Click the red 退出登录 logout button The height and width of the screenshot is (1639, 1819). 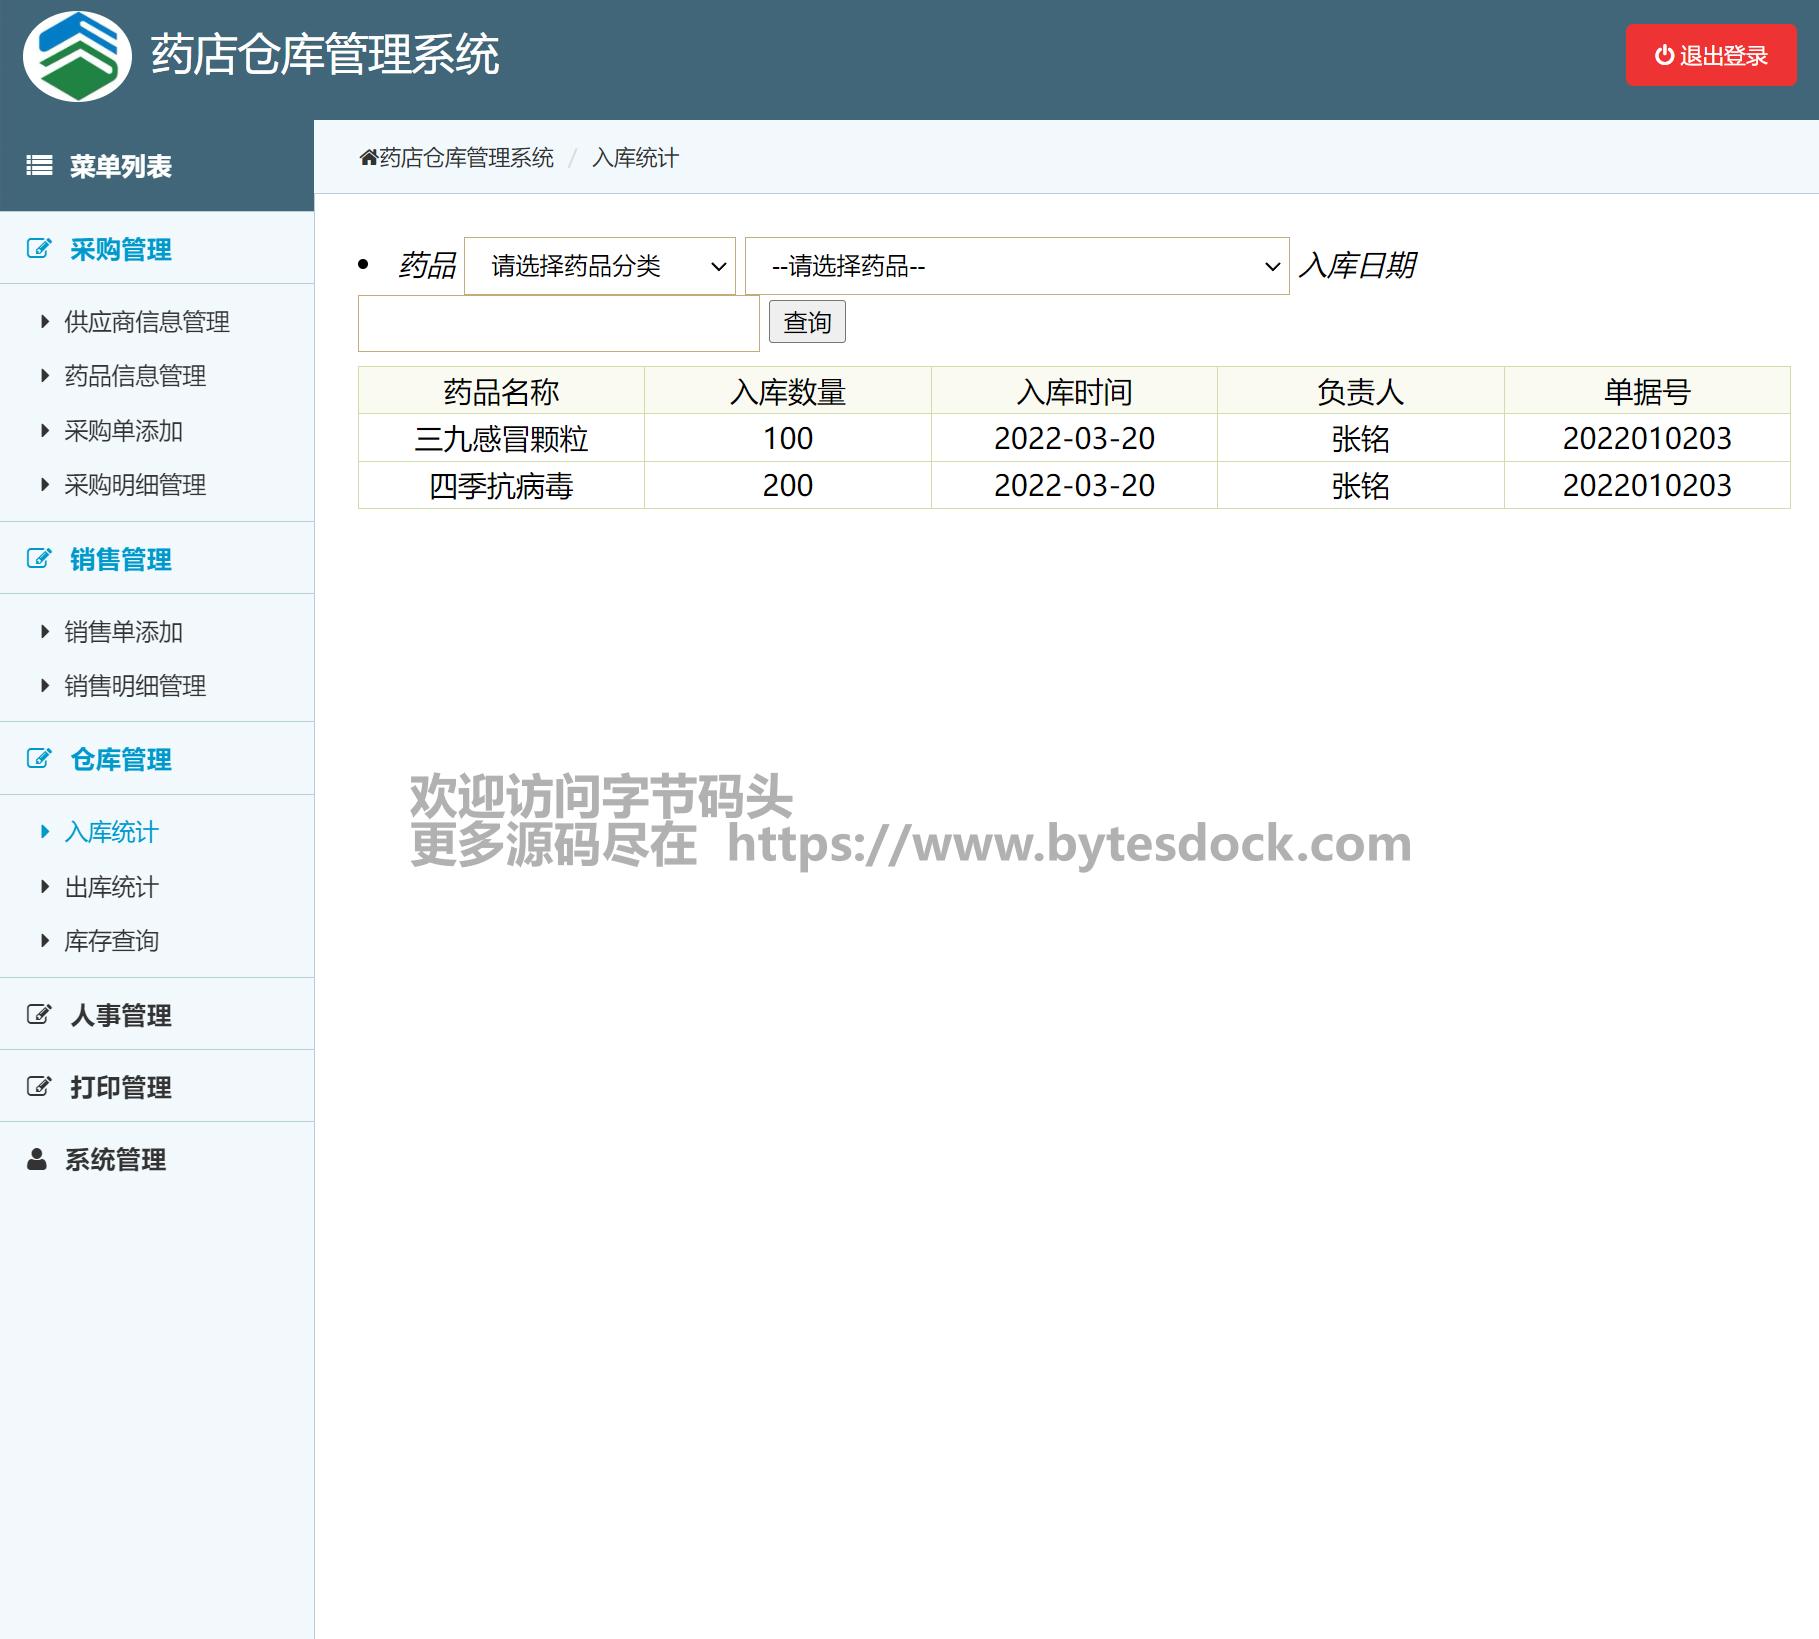1710,56
